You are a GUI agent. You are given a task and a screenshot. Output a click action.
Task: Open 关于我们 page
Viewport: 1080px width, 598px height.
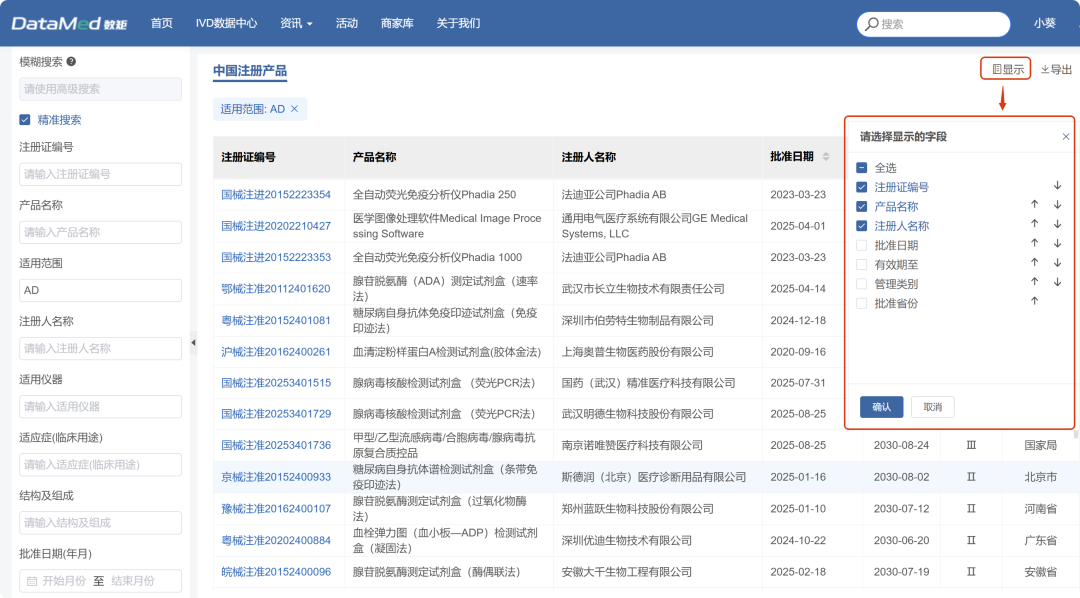click(x=458, y=23)
